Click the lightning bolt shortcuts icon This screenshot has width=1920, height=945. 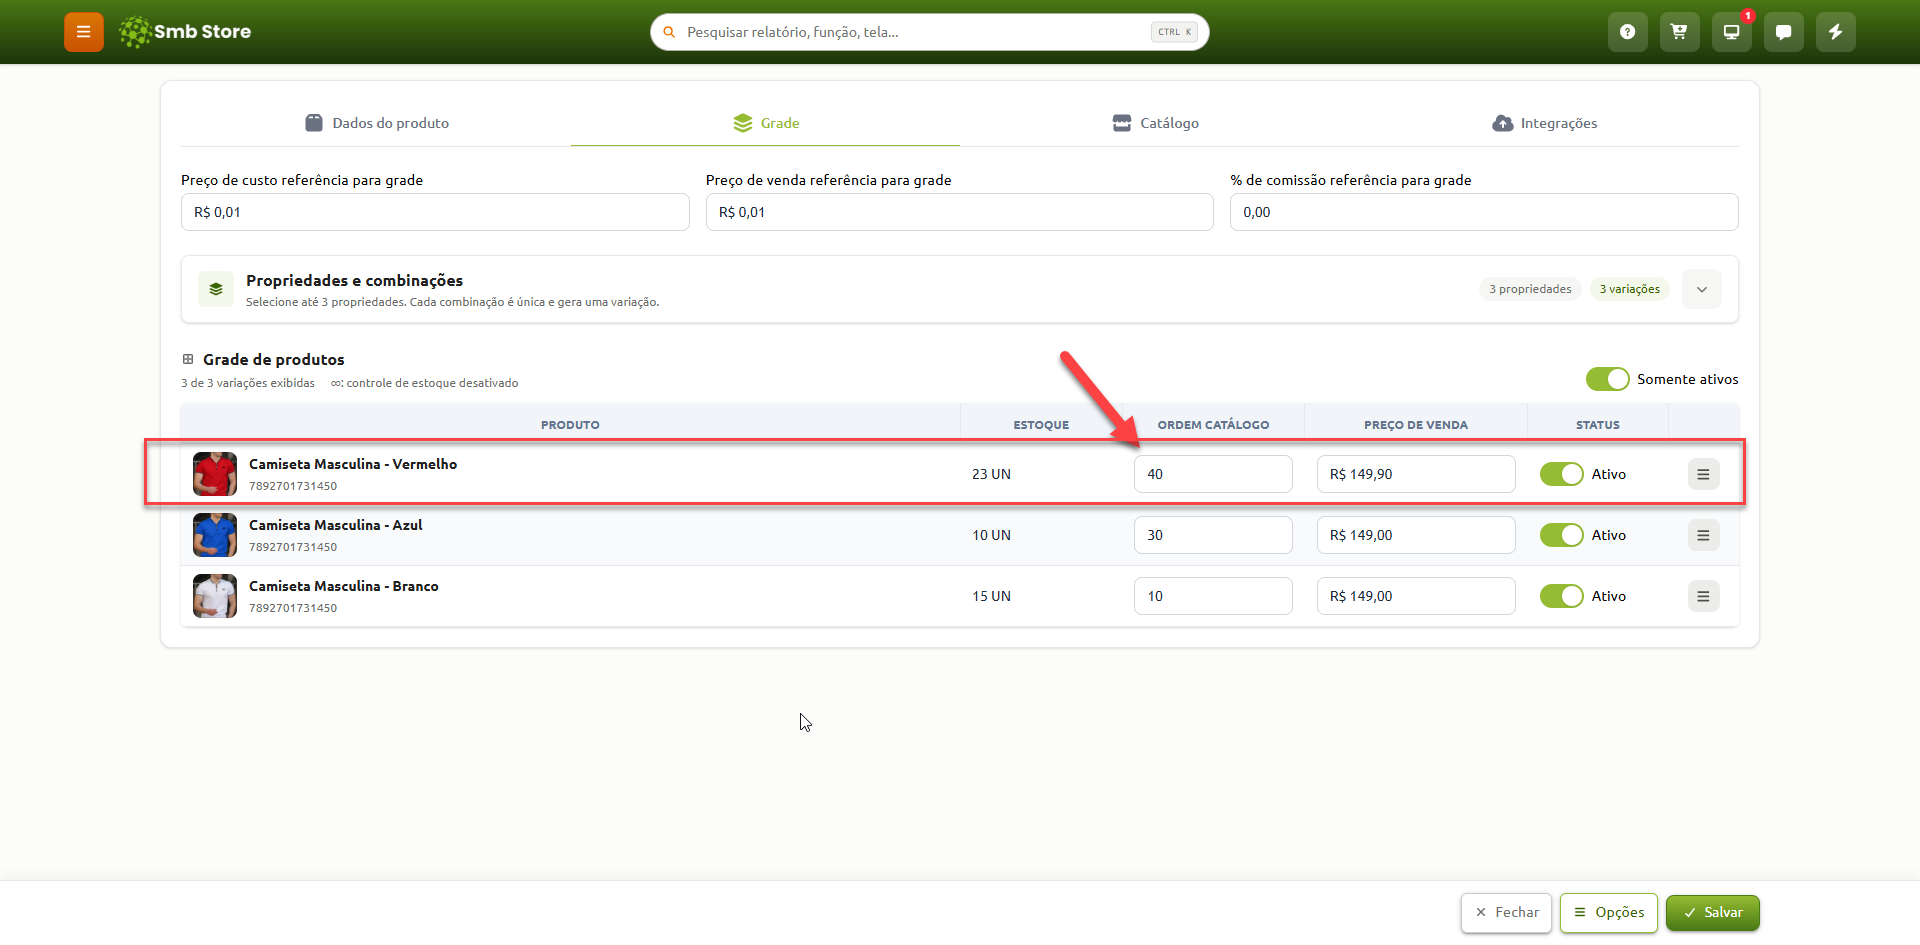[x=1836, y=32]
